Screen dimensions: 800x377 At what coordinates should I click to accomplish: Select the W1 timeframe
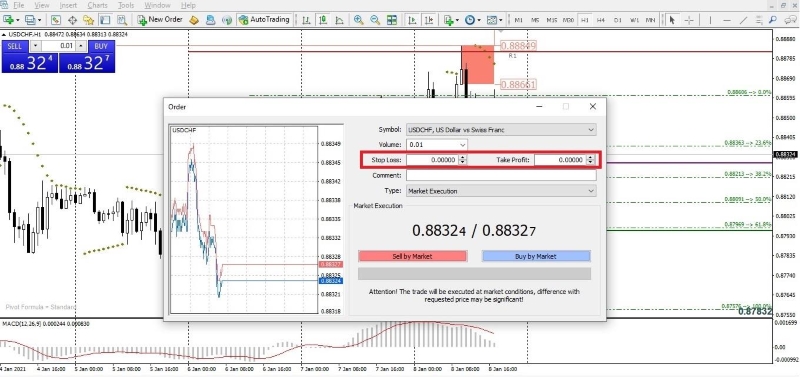tap(634, 20)
